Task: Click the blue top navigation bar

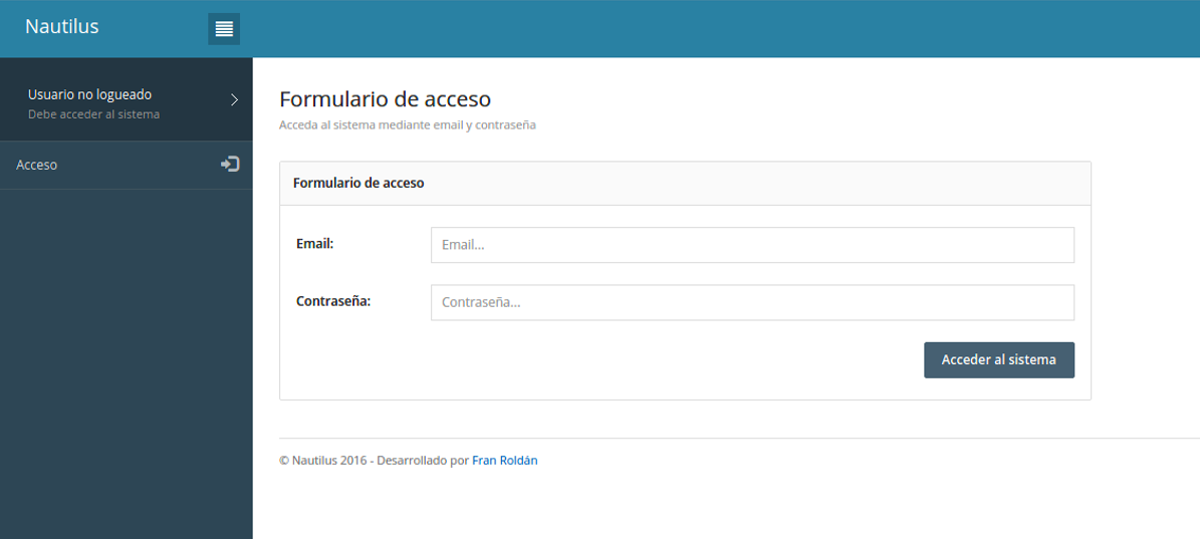Action: (x=700, y=28)
